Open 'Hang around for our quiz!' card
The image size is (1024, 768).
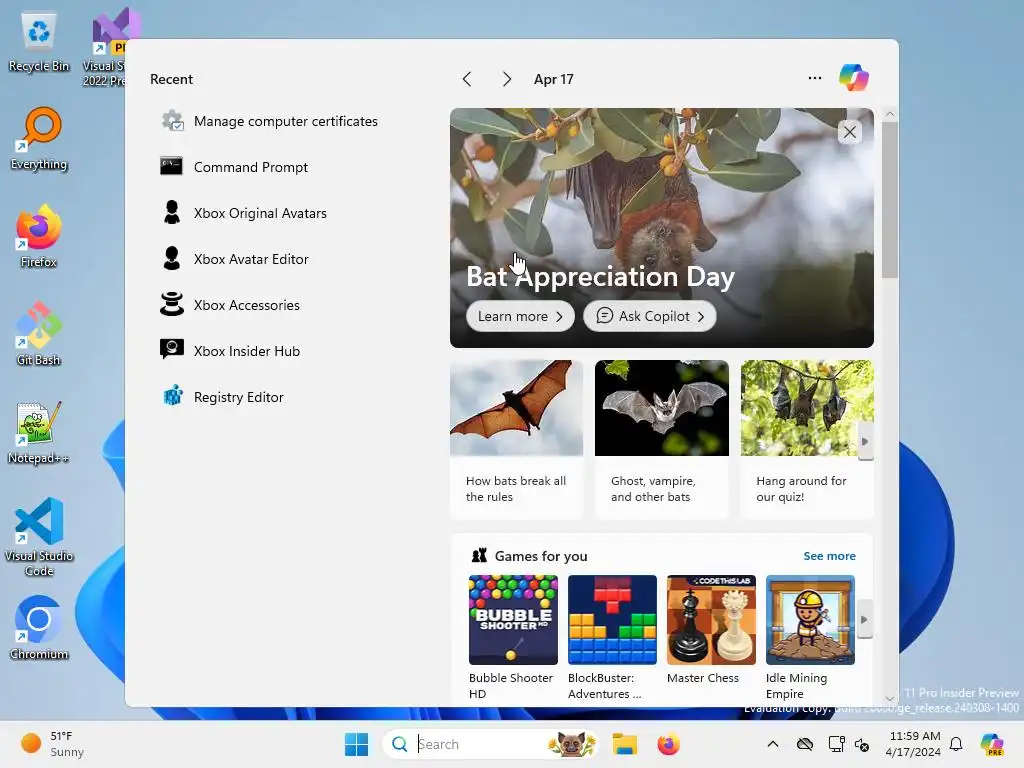[x=807, y=439]
